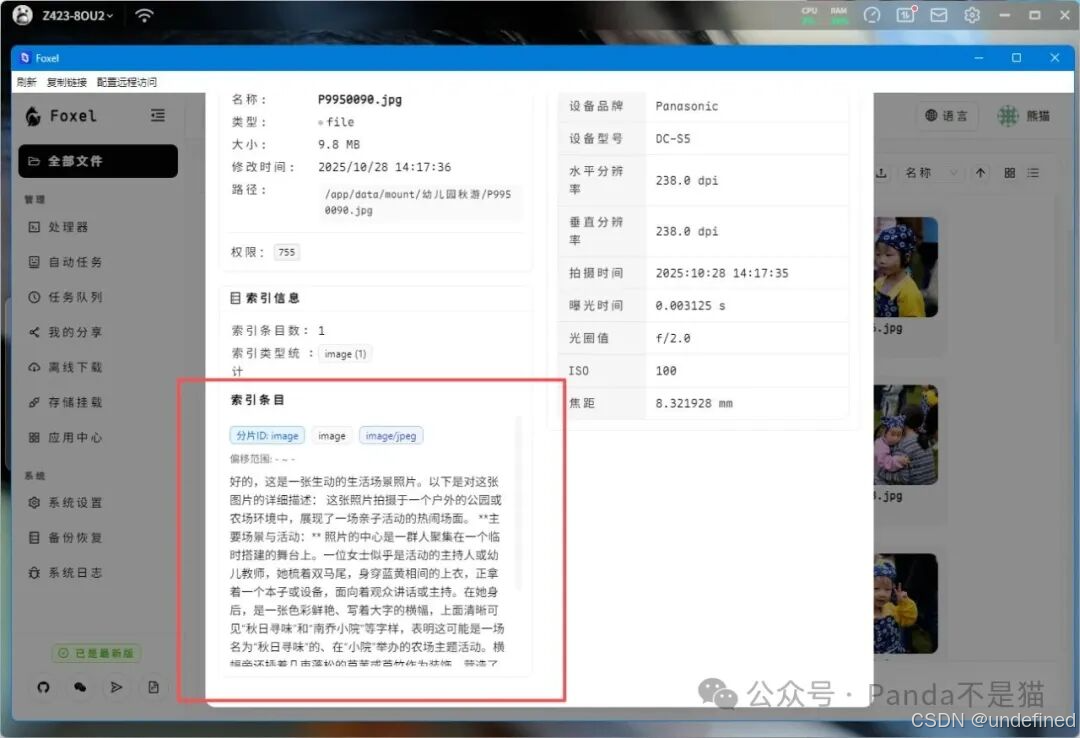Click the 已是最新版 version label
Viewport: 1080px width, 738px height.
(96, 652)
